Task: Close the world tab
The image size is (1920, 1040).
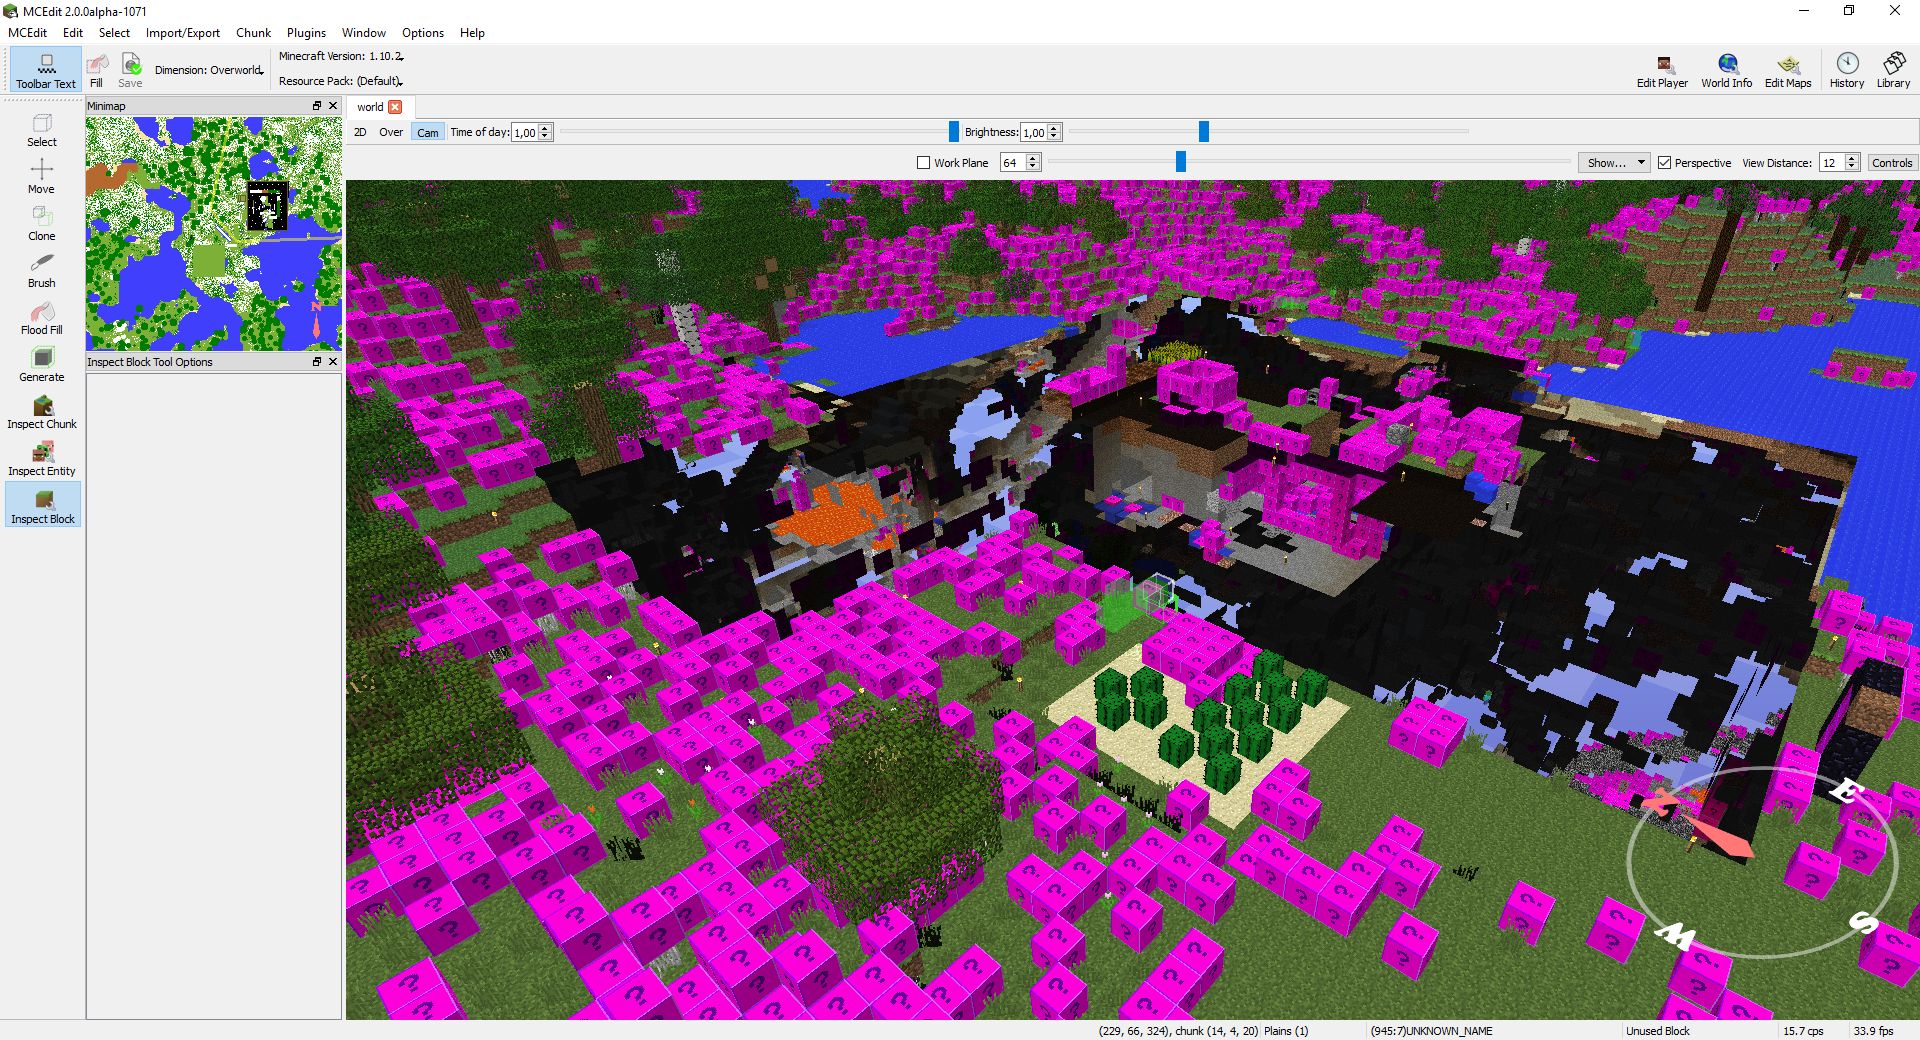Action: tap(395, 107)
